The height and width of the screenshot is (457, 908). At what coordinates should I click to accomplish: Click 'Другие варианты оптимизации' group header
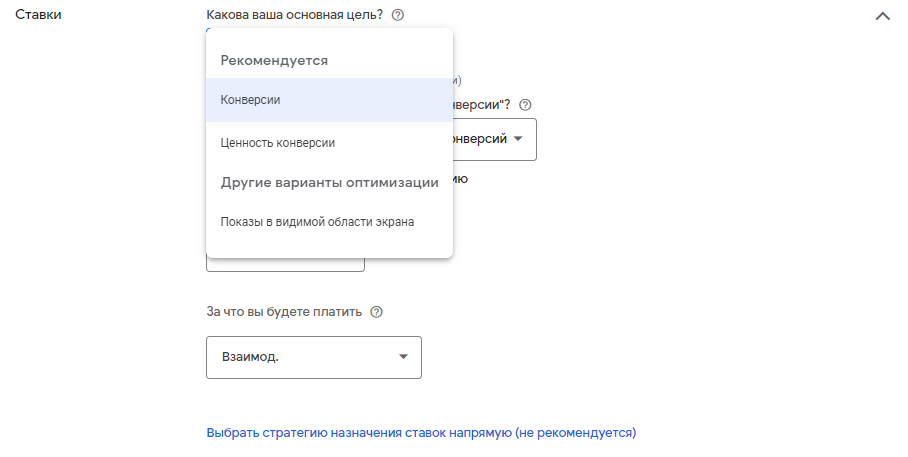329,183
